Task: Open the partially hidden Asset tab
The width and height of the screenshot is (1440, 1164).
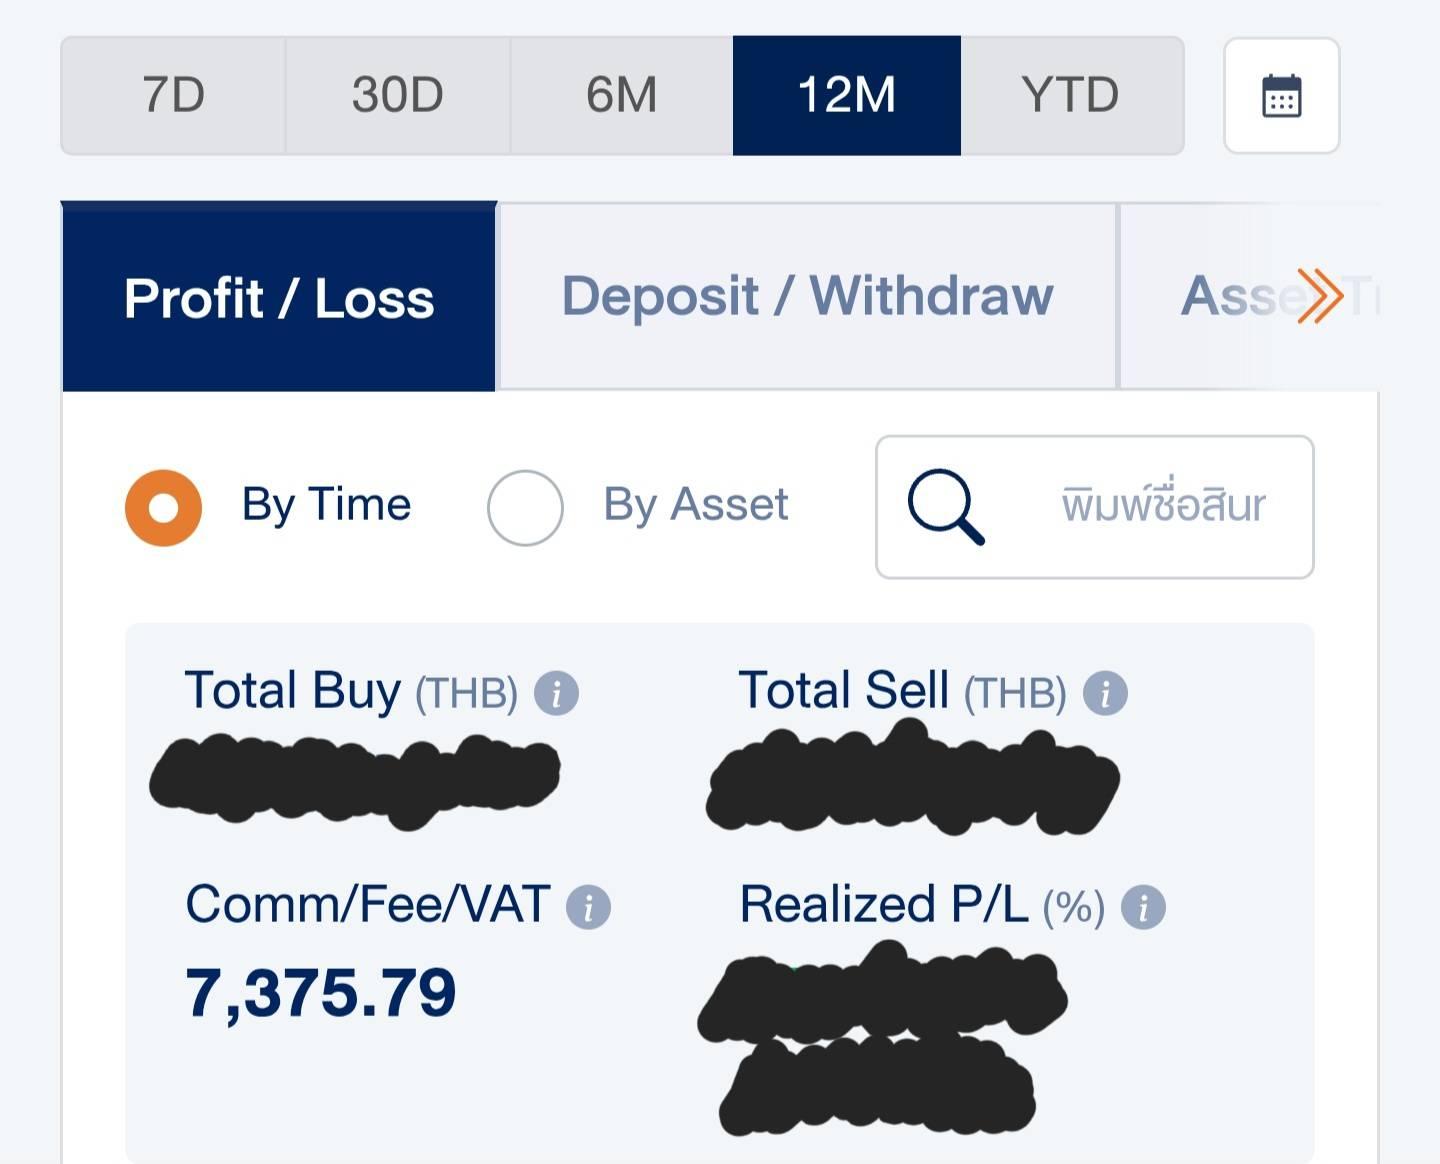Action: tap(1250, 297)
